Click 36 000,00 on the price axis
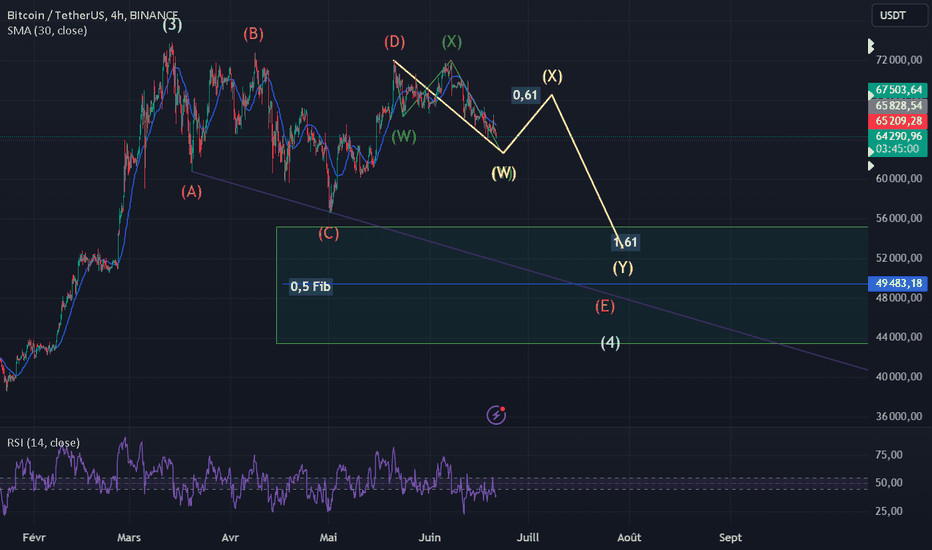 pyautogui.click(x=899, y=416)
